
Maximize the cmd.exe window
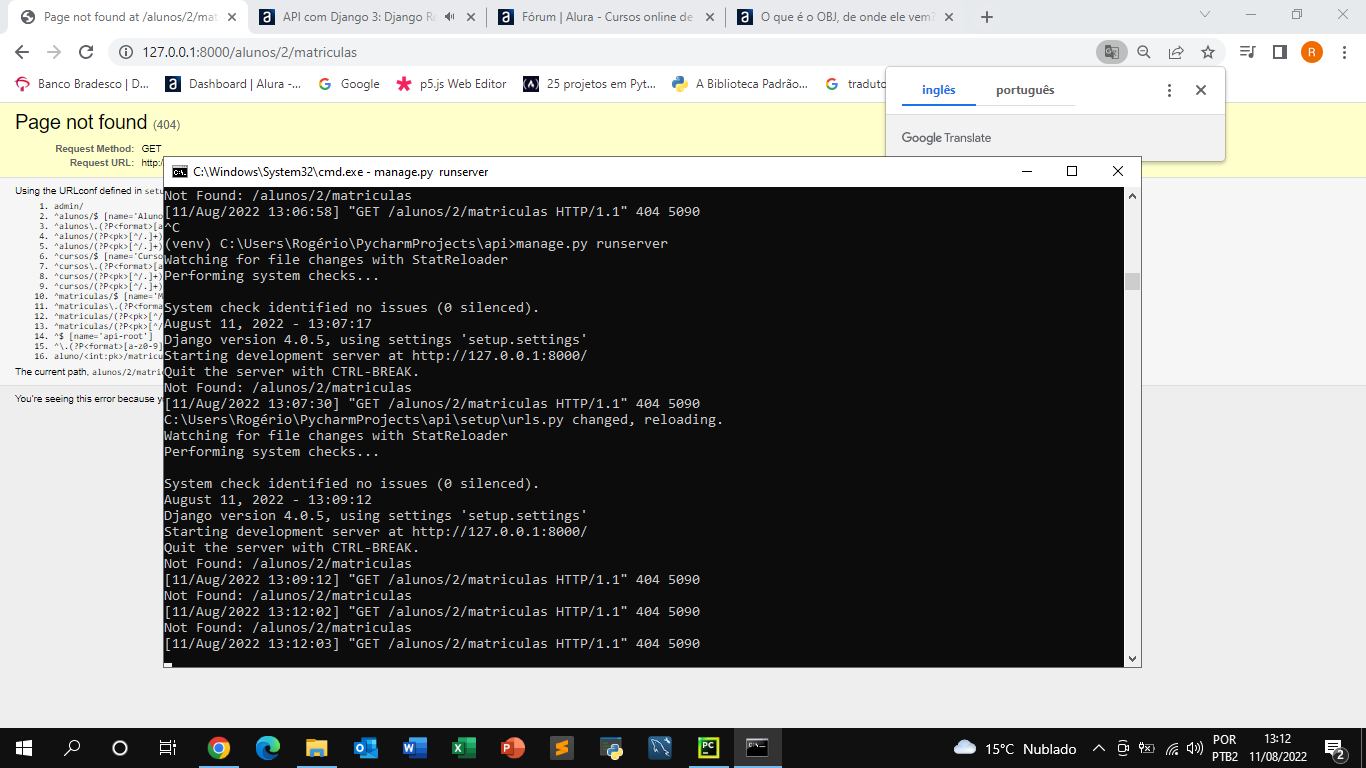[1072, 171]
